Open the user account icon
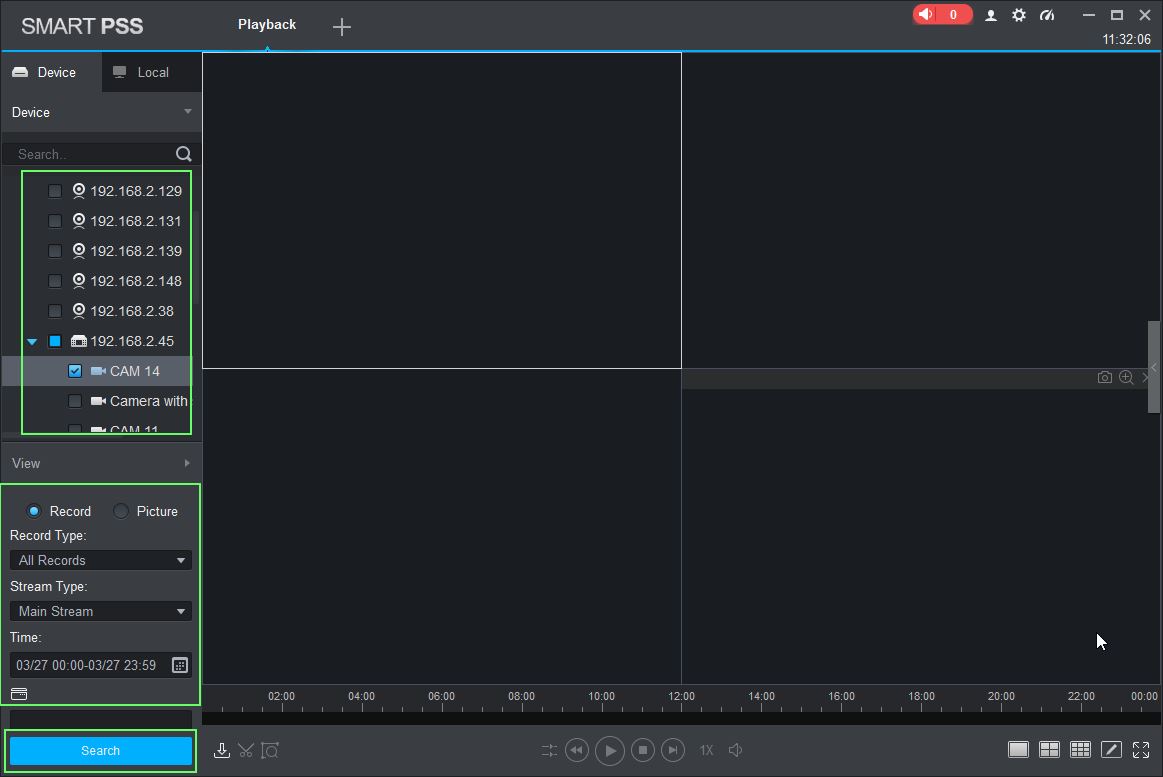1163x777 pixels. tap(991, 15)
